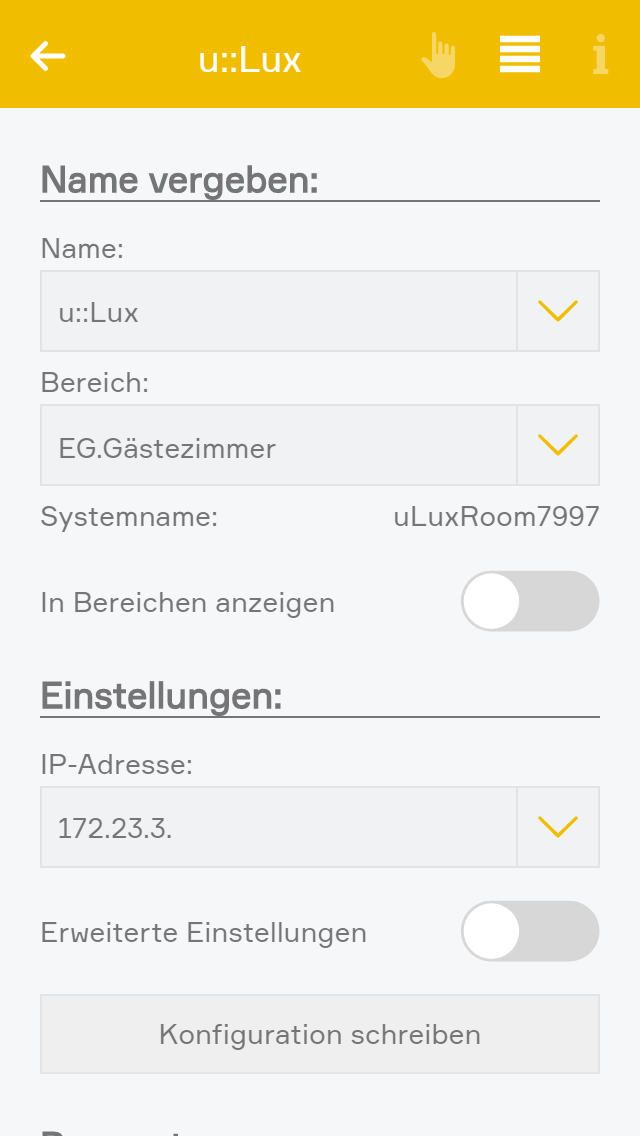Tap the u::Lux title in header
Viewport: 640px width, 1136px height.
250,59
